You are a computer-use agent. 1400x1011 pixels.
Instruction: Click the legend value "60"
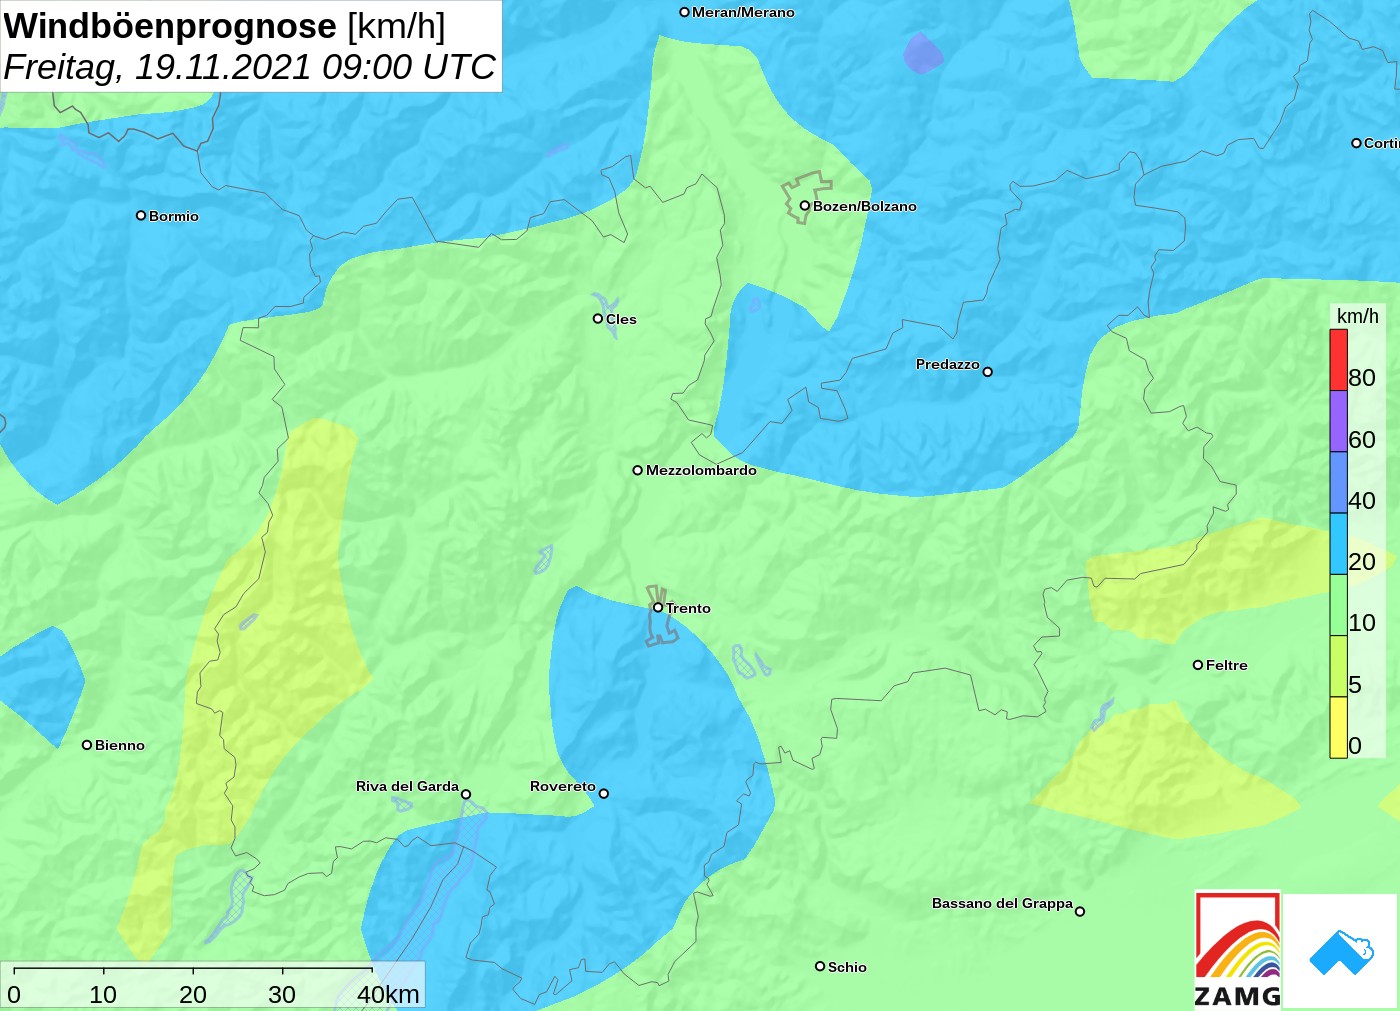(x=1362, y=440)
